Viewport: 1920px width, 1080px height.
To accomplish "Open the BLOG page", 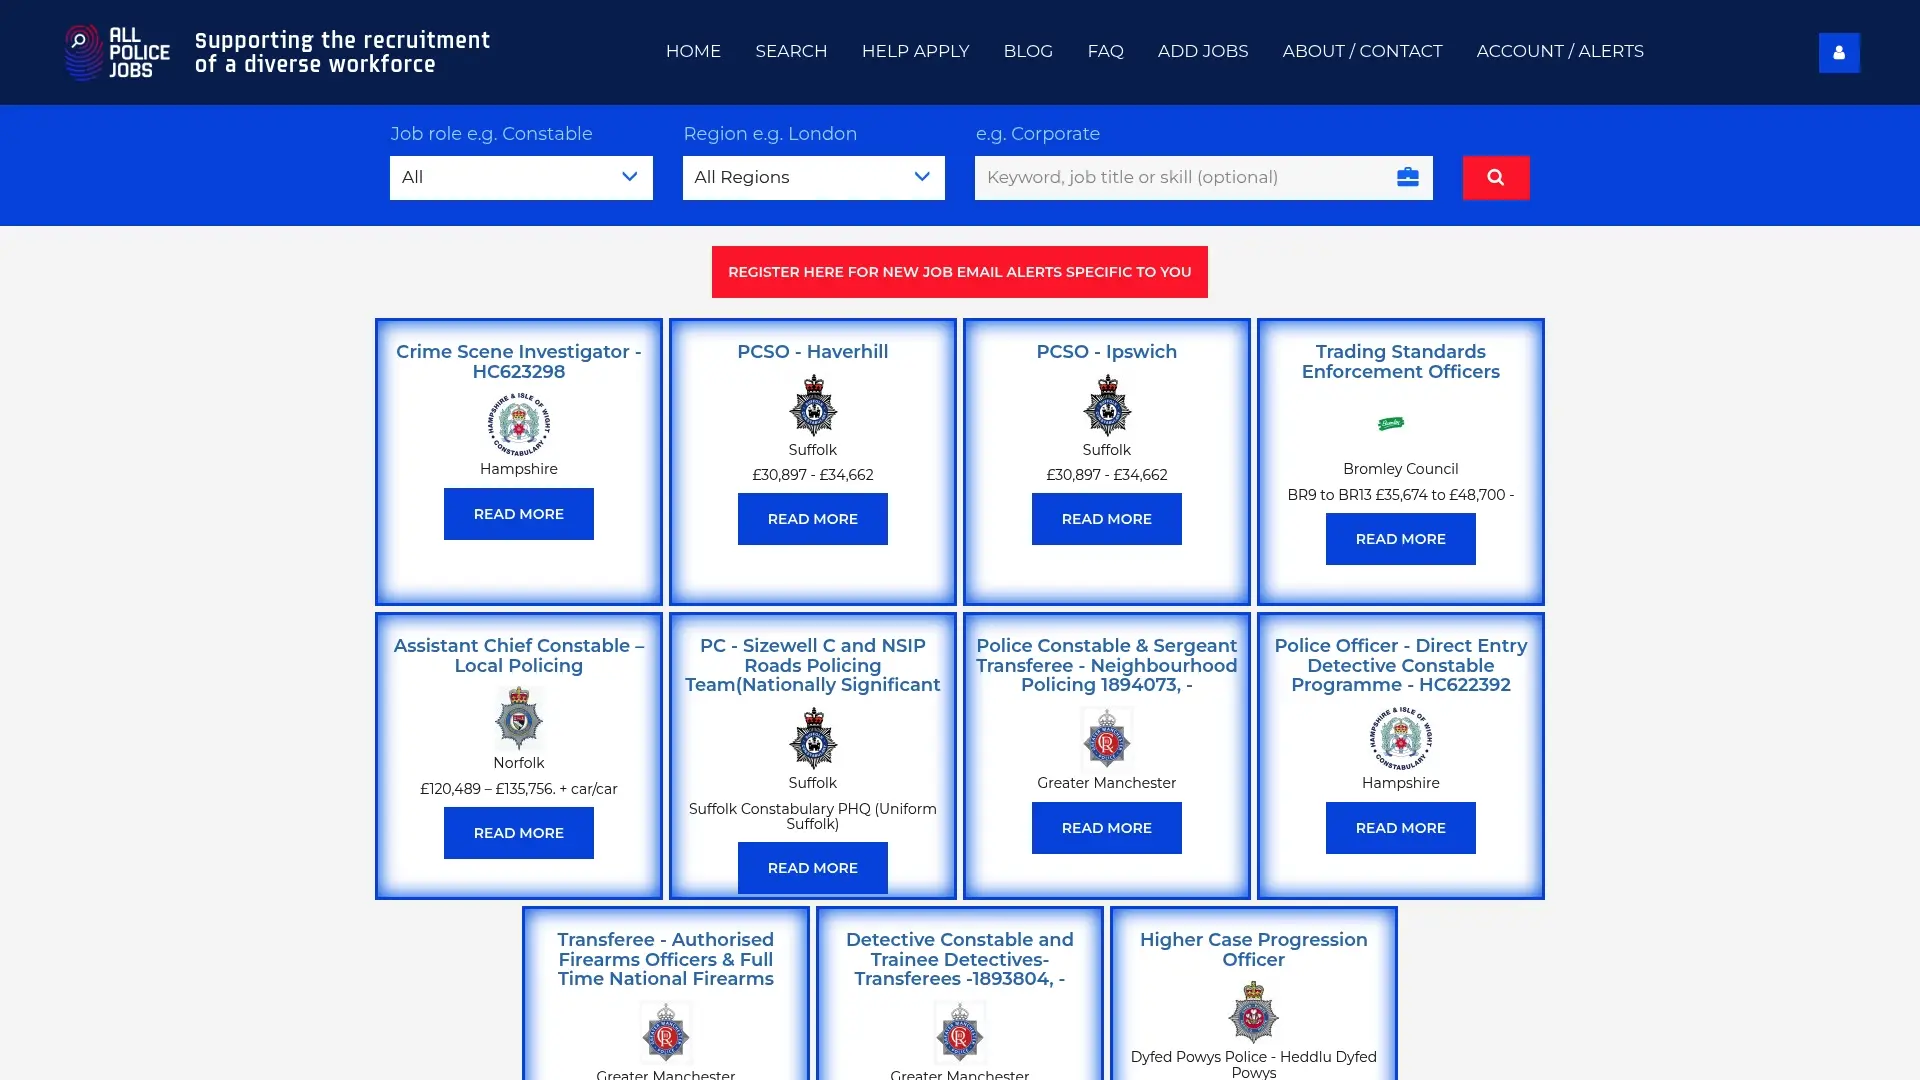I will [x=1028, y=51].
